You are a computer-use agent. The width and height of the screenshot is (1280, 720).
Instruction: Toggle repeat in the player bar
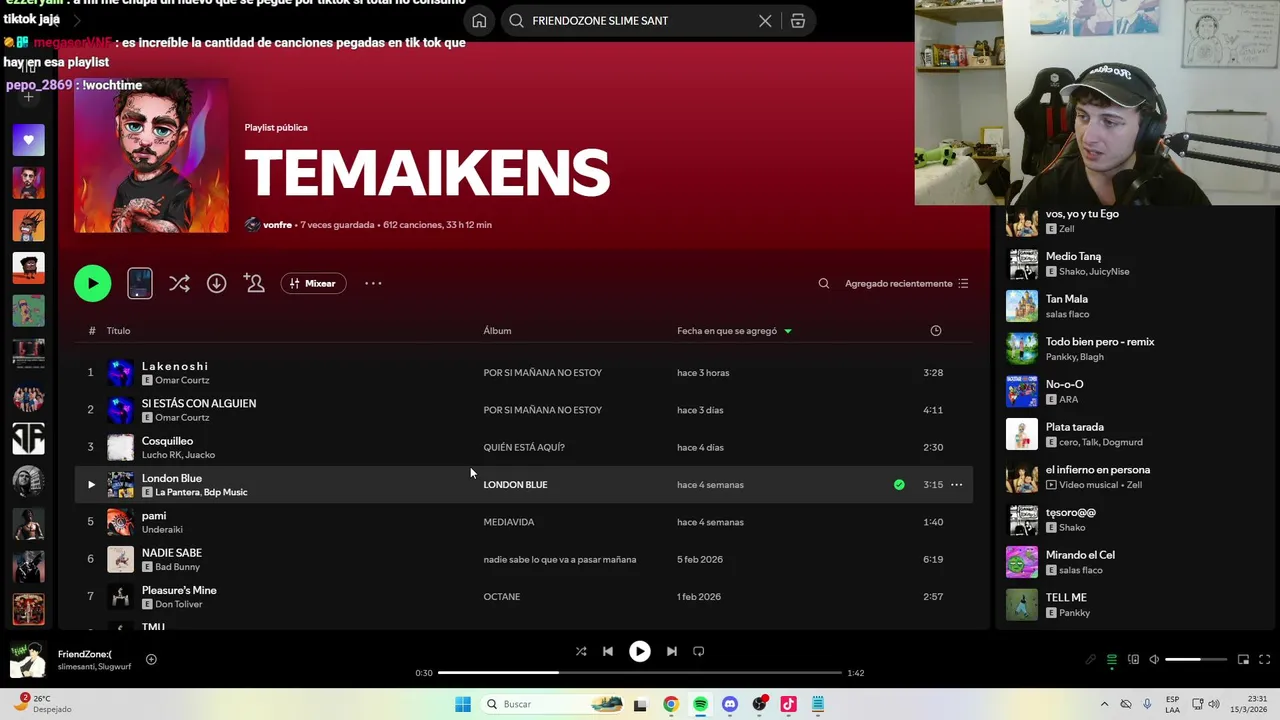point(699,651)
